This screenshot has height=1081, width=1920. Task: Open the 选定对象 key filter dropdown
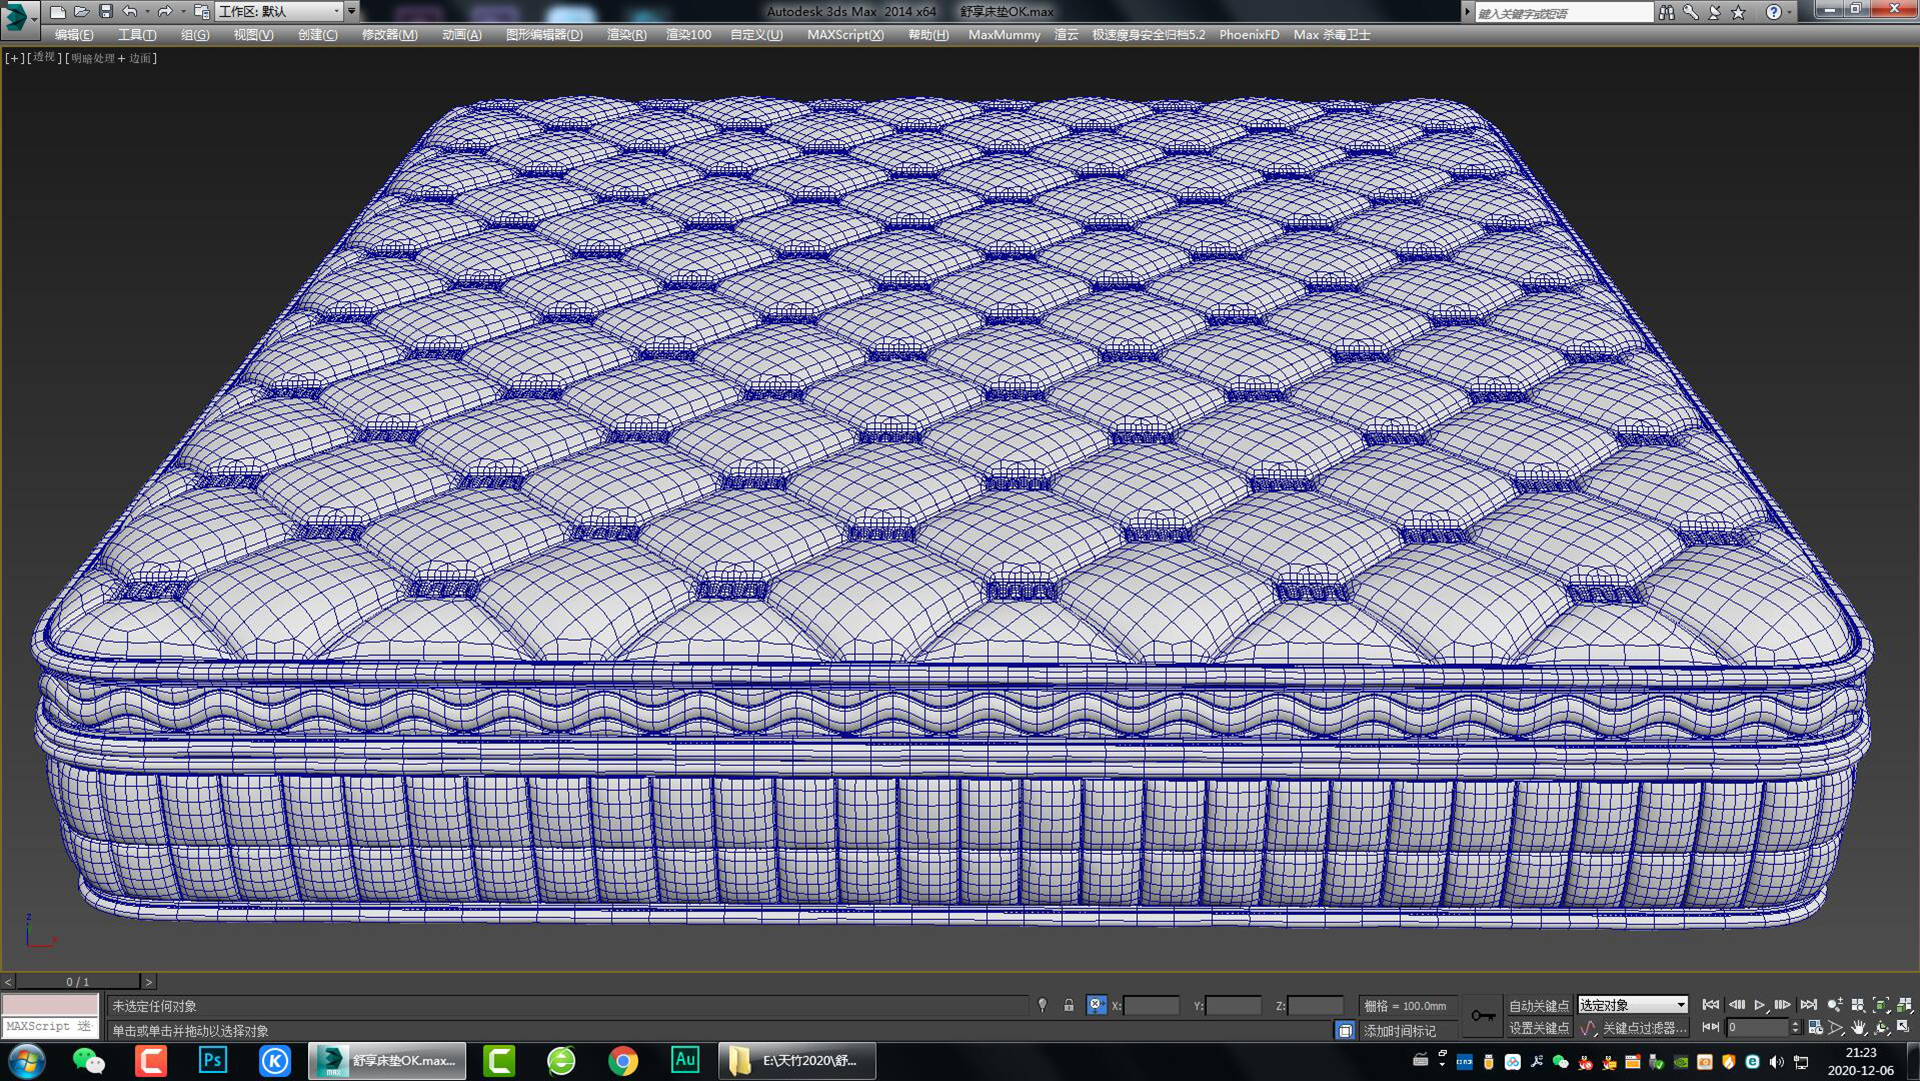[1632, 1005]
